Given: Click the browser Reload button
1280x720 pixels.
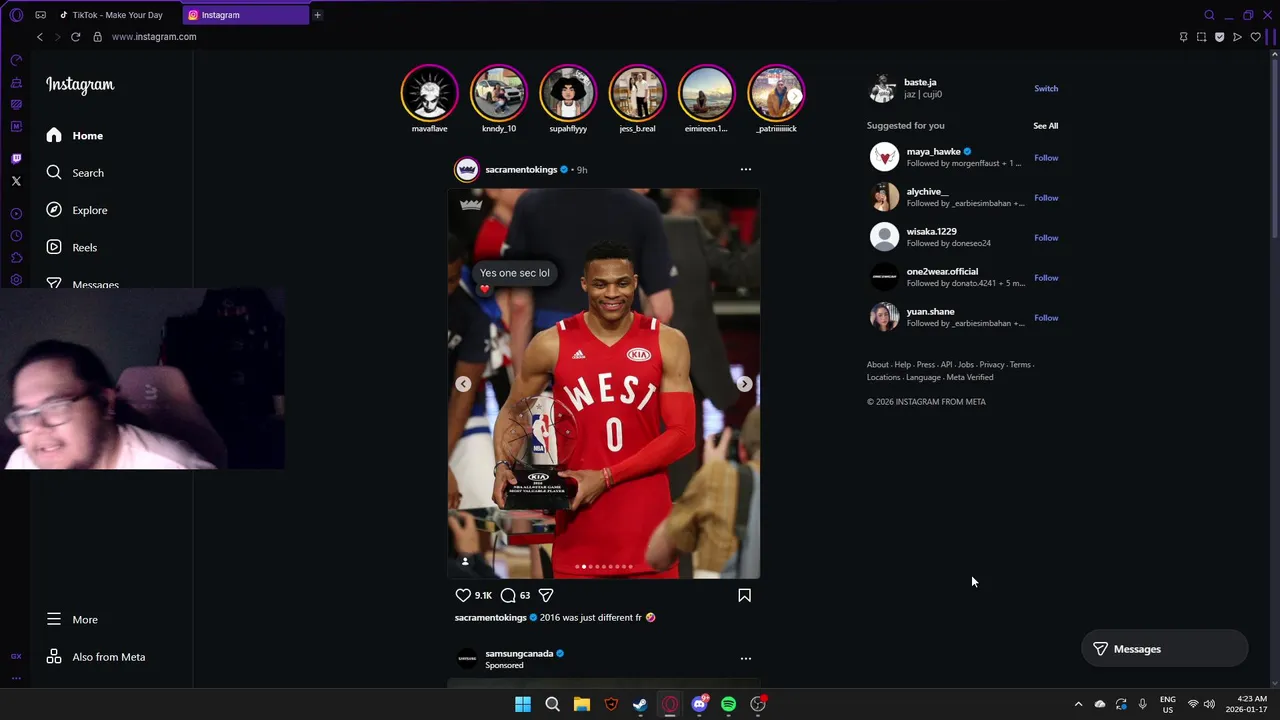Looking at the screenshot, I should [75, 37].
